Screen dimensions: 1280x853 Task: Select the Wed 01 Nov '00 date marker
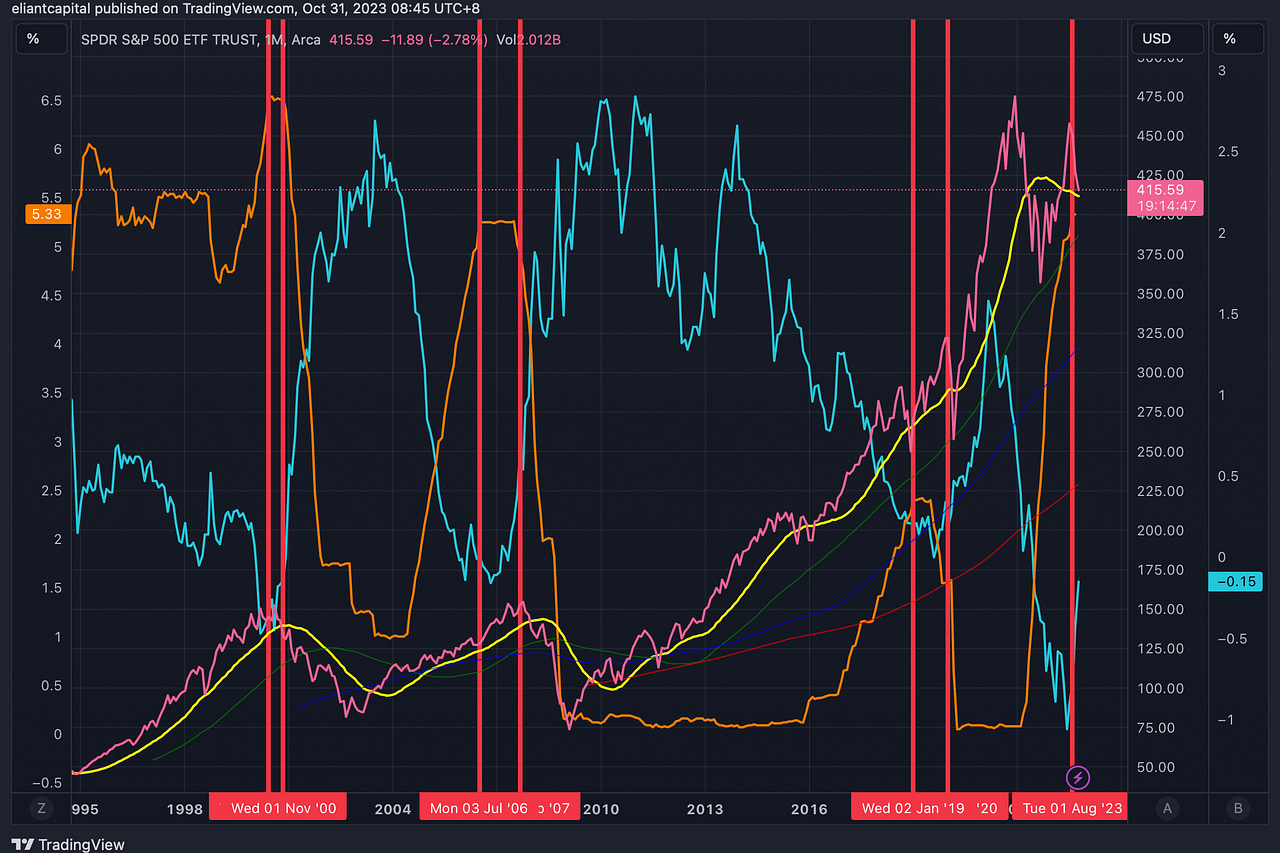pyautogui.click(x=284, y=808)
